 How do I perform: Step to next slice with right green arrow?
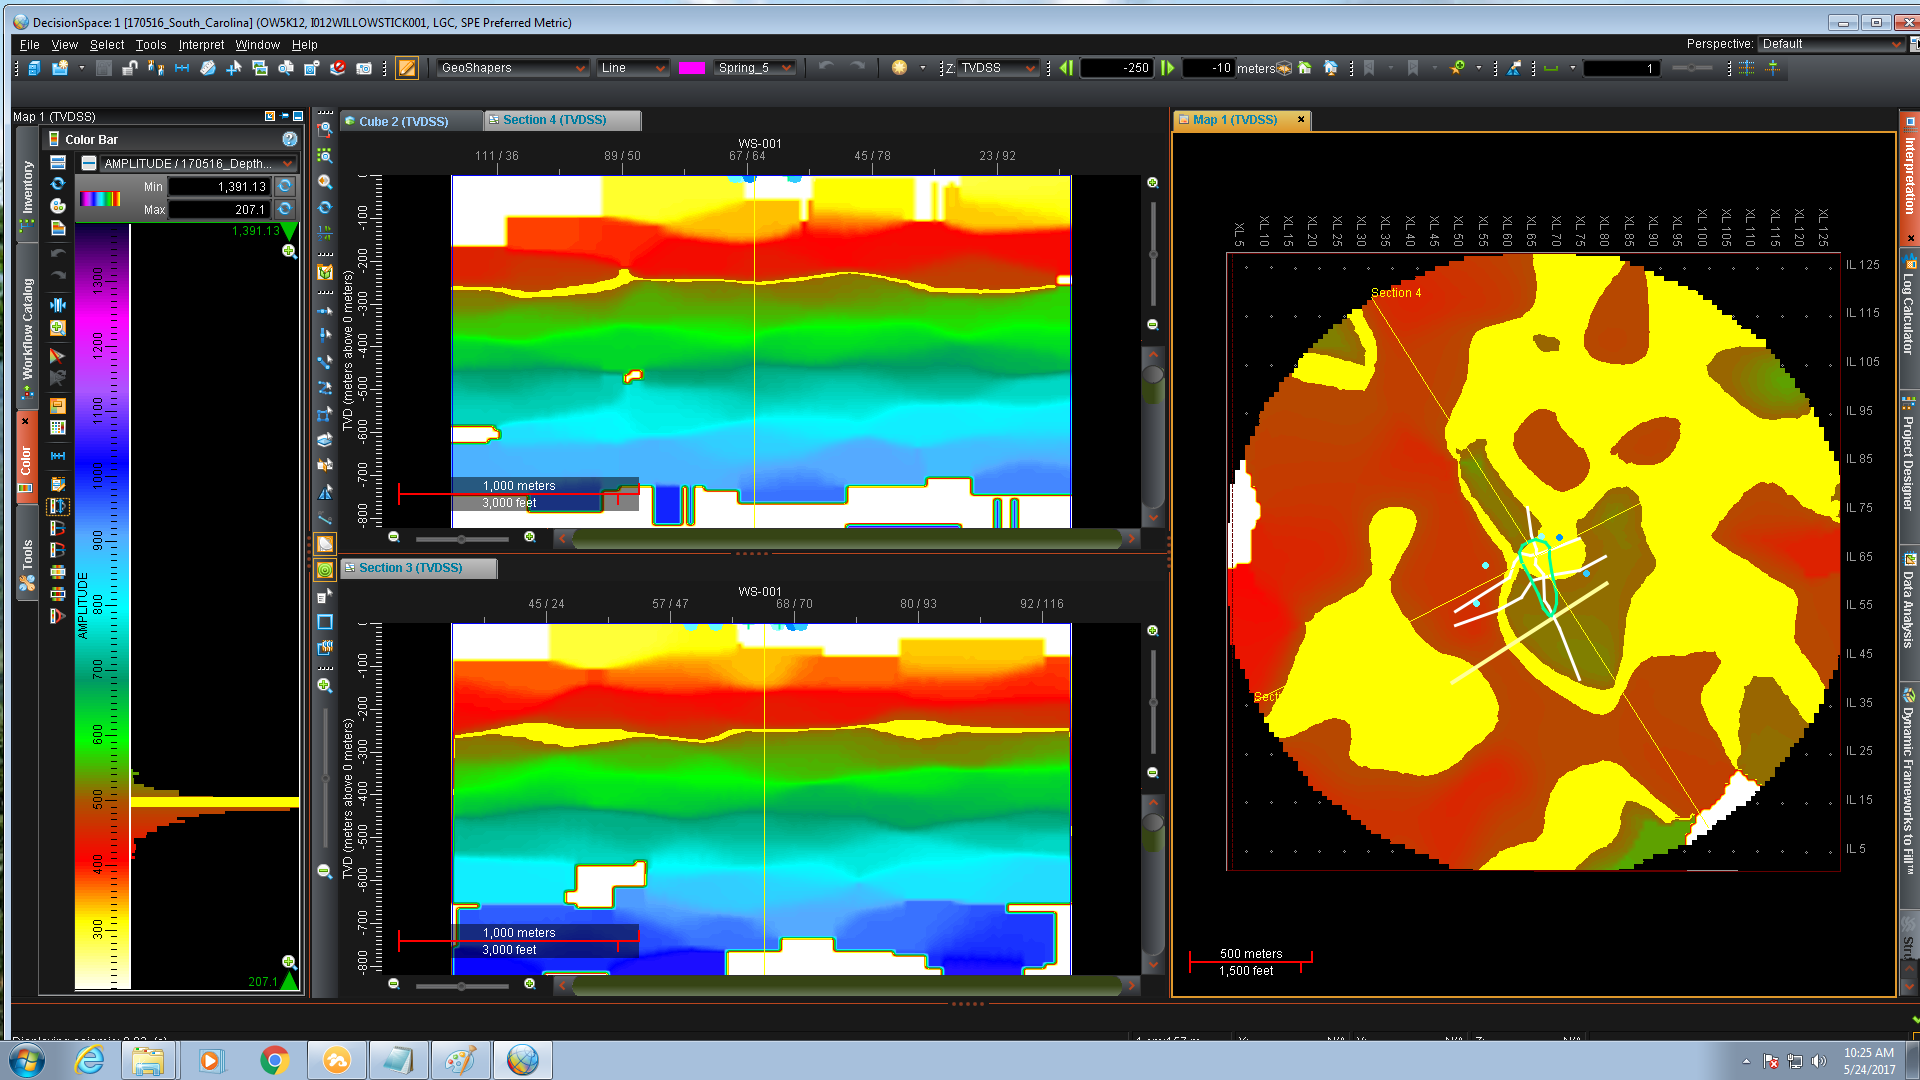(1167, 68)
